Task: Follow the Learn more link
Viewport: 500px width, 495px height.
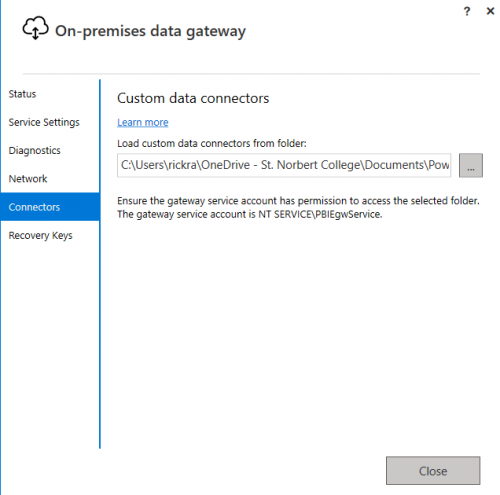Action: (143, 122)
